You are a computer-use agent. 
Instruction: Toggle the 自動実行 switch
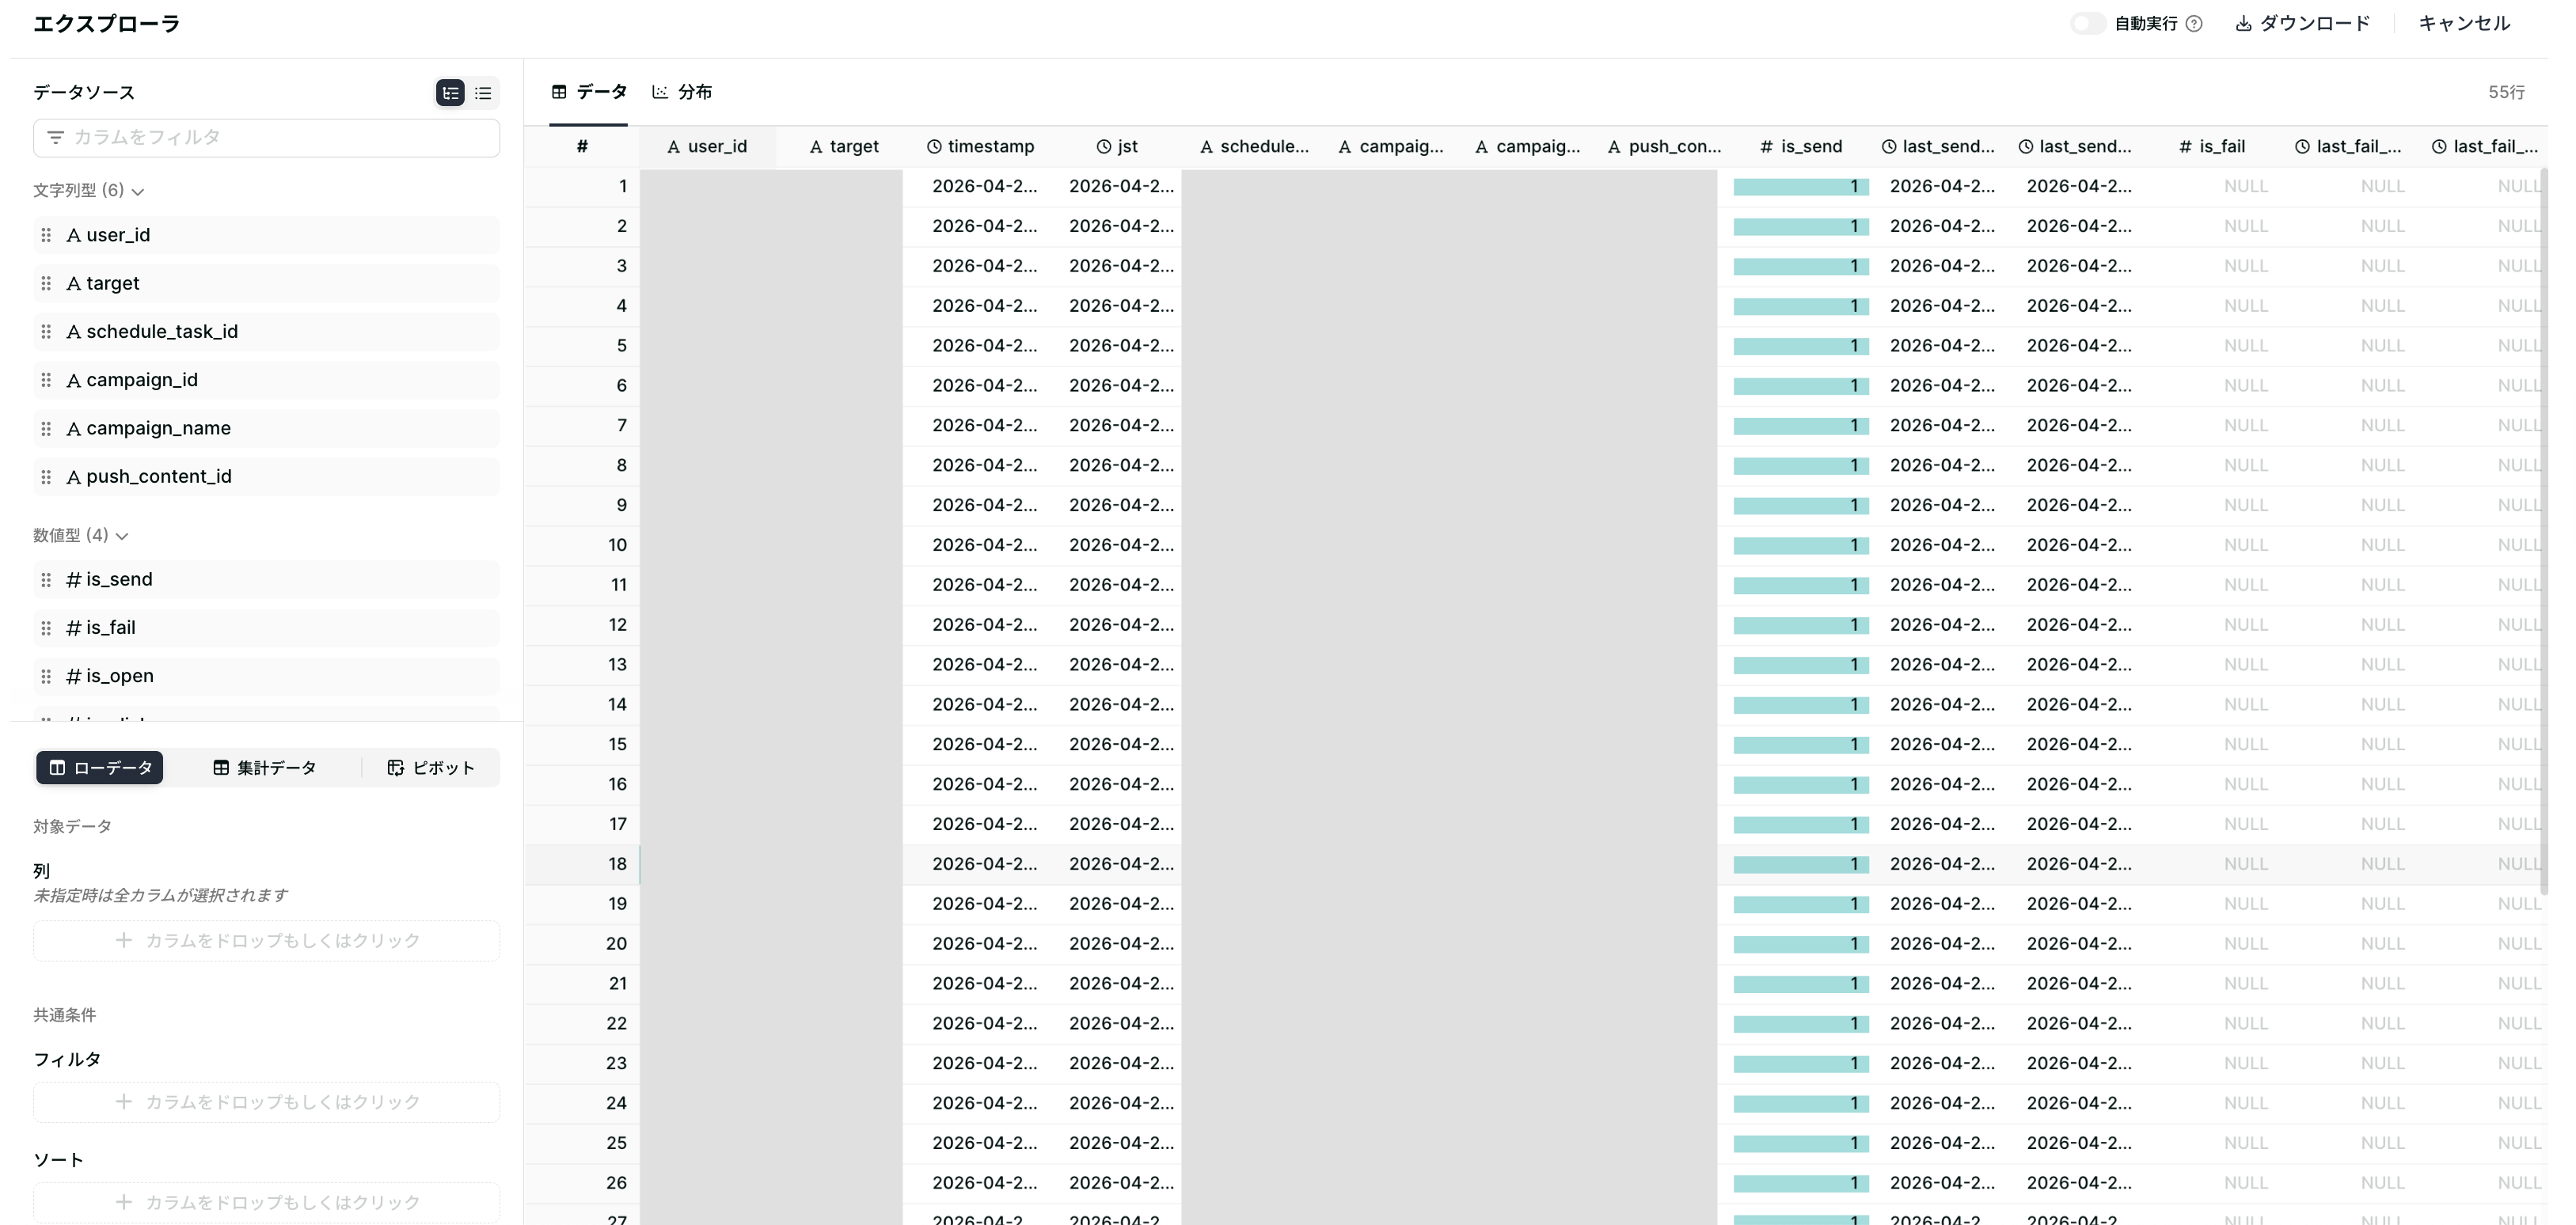coord(2088,24)
